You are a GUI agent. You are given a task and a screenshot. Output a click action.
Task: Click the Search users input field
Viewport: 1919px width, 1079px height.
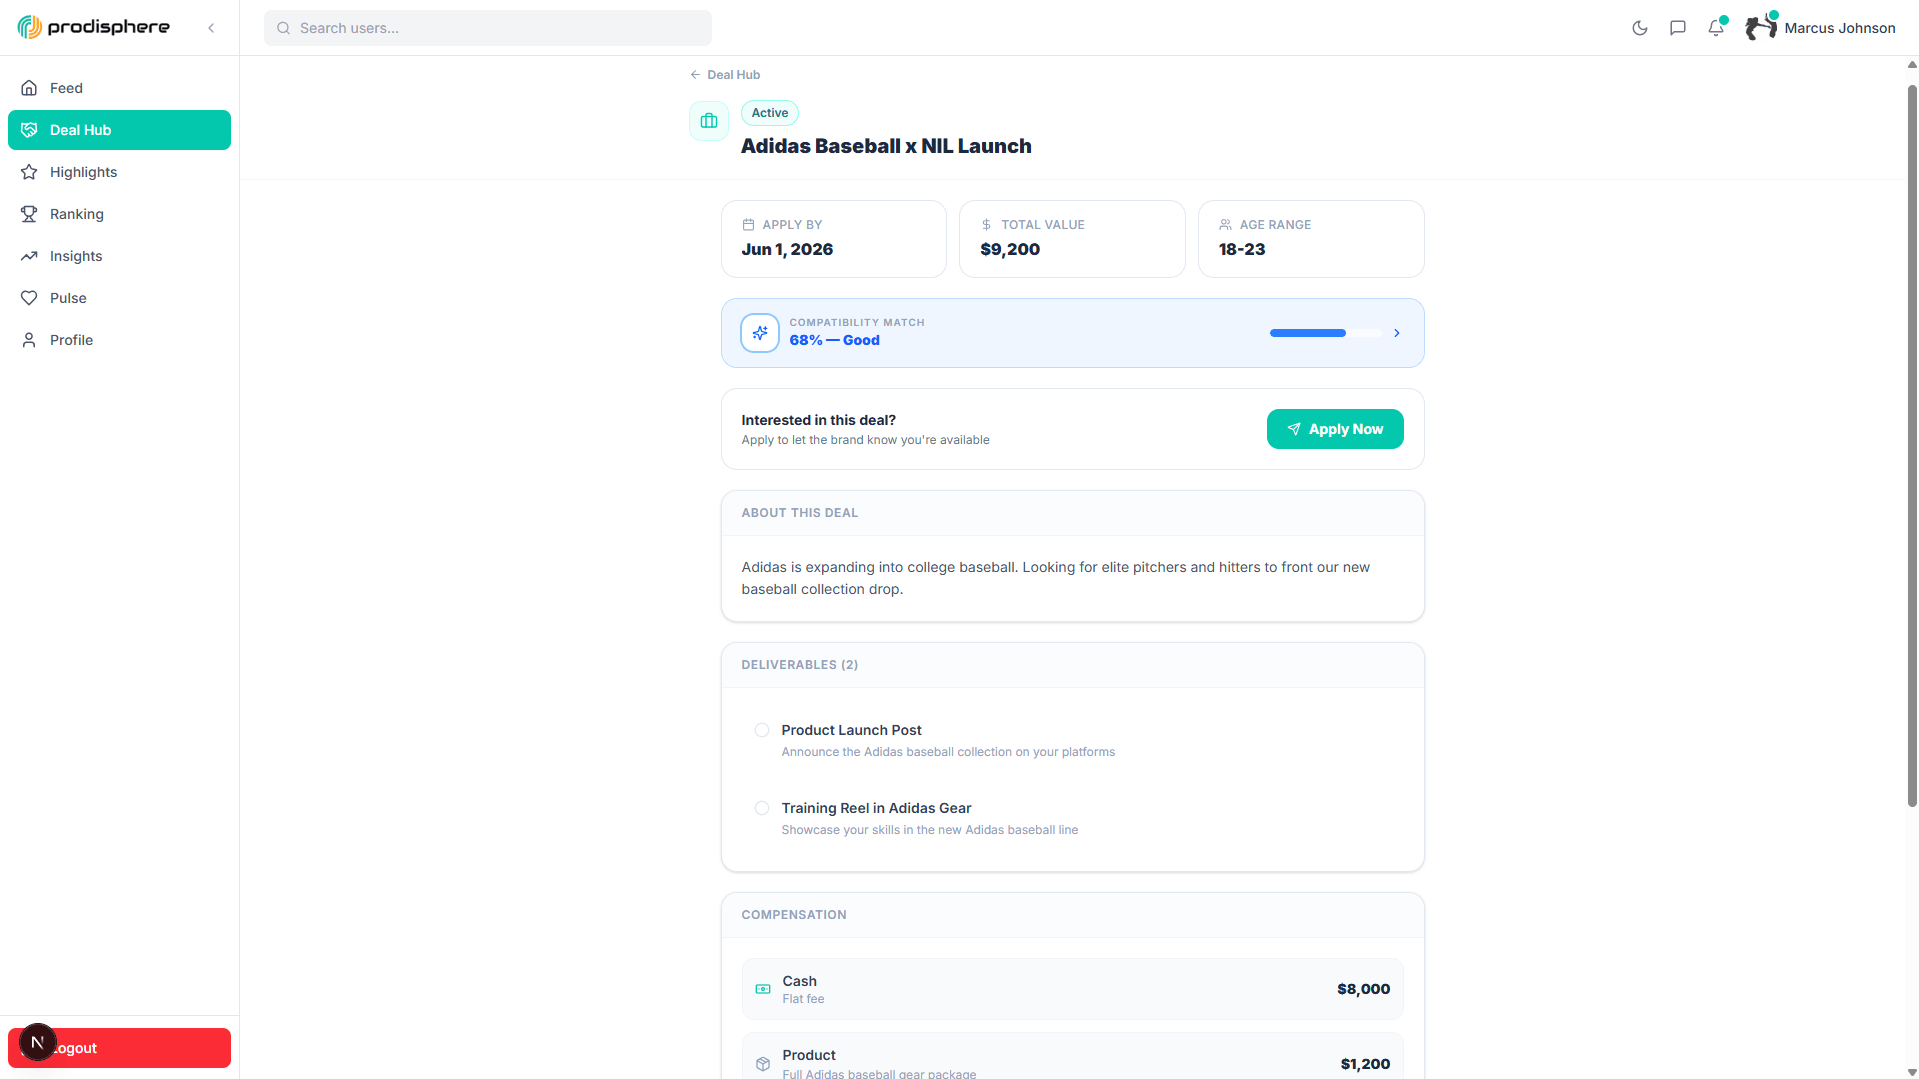pos(487,28)
